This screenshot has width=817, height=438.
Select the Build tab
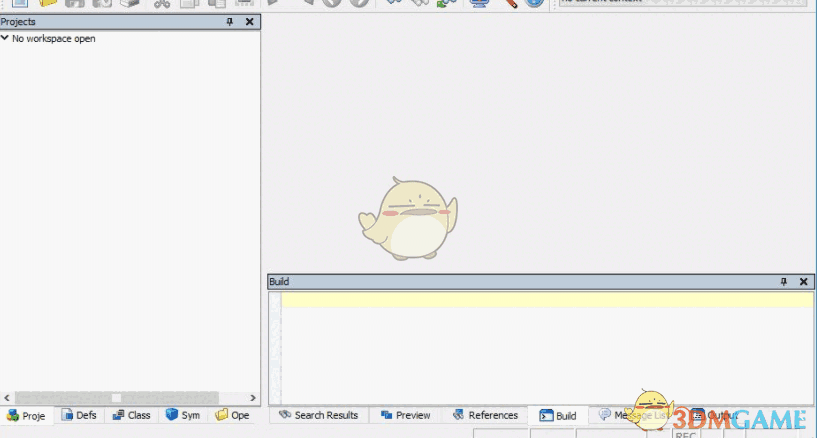tap(558, 416)
